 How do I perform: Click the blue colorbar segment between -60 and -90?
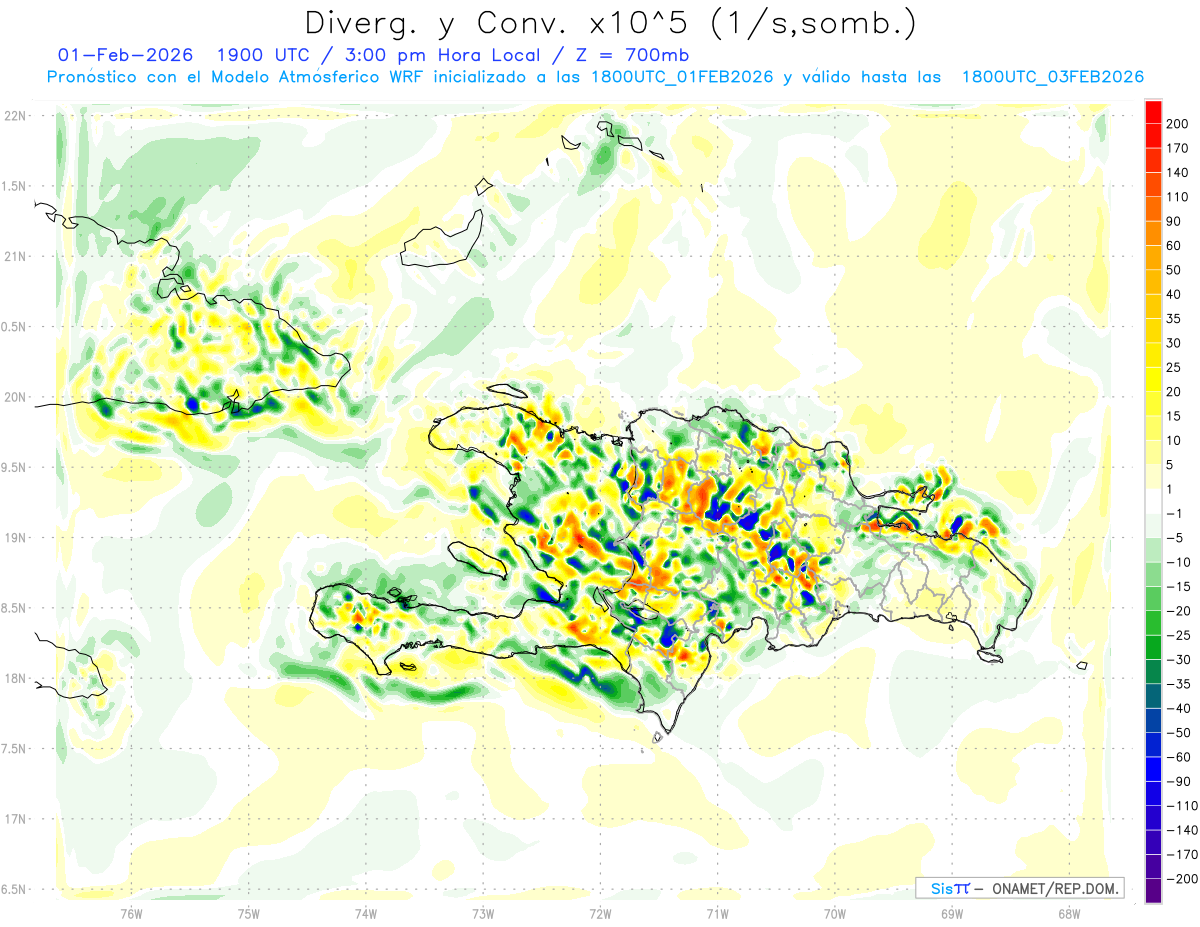[1153, 770]
